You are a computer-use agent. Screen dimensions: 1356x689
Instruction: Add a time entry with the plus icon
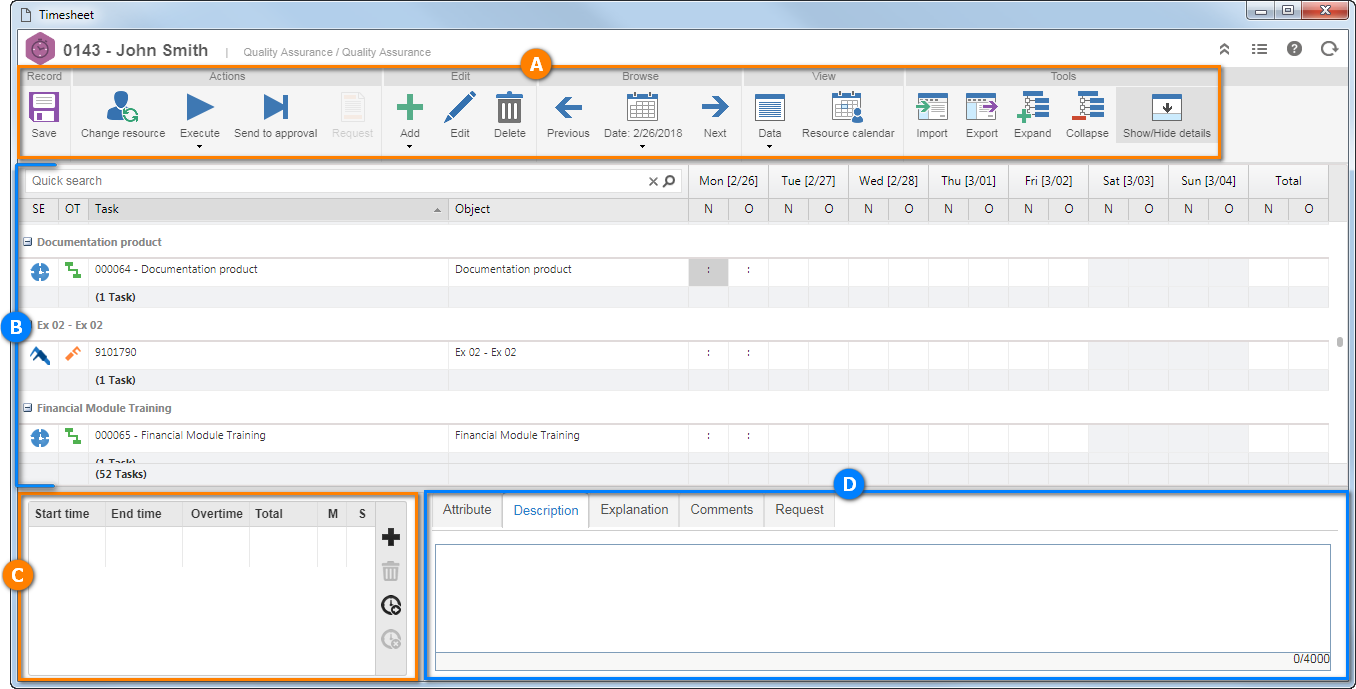point(391,538)
